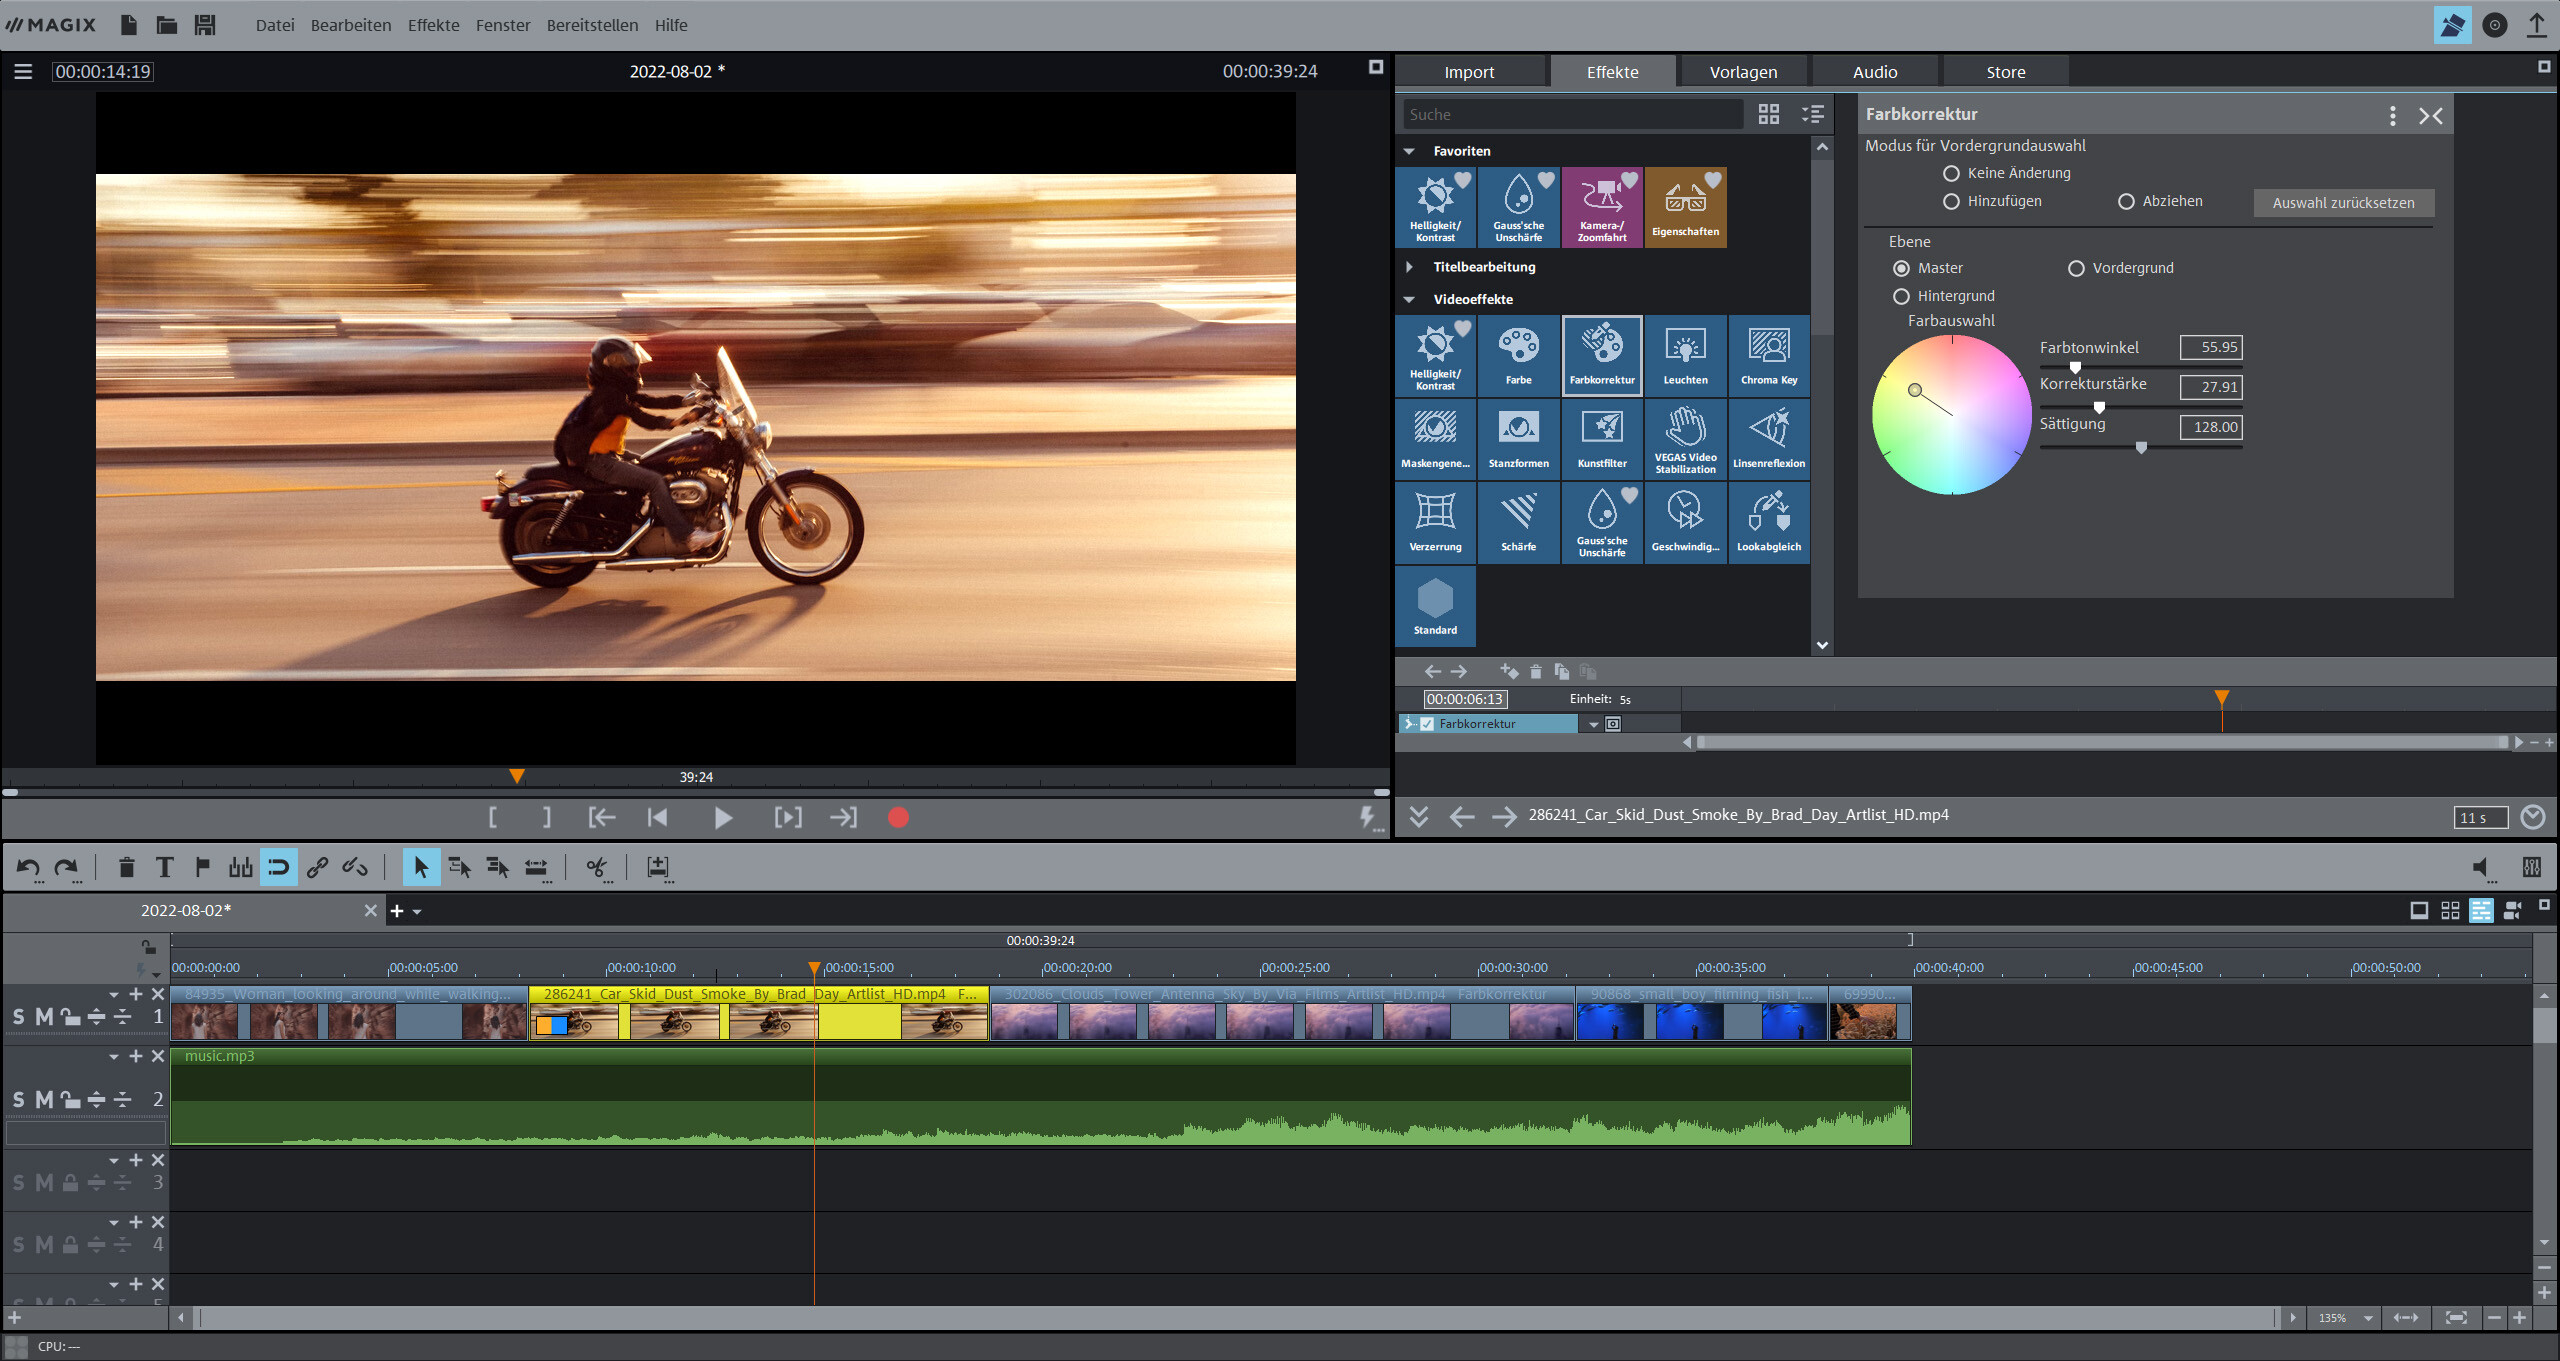Select the Abziehen foreground mode

tap(2126, 201)
